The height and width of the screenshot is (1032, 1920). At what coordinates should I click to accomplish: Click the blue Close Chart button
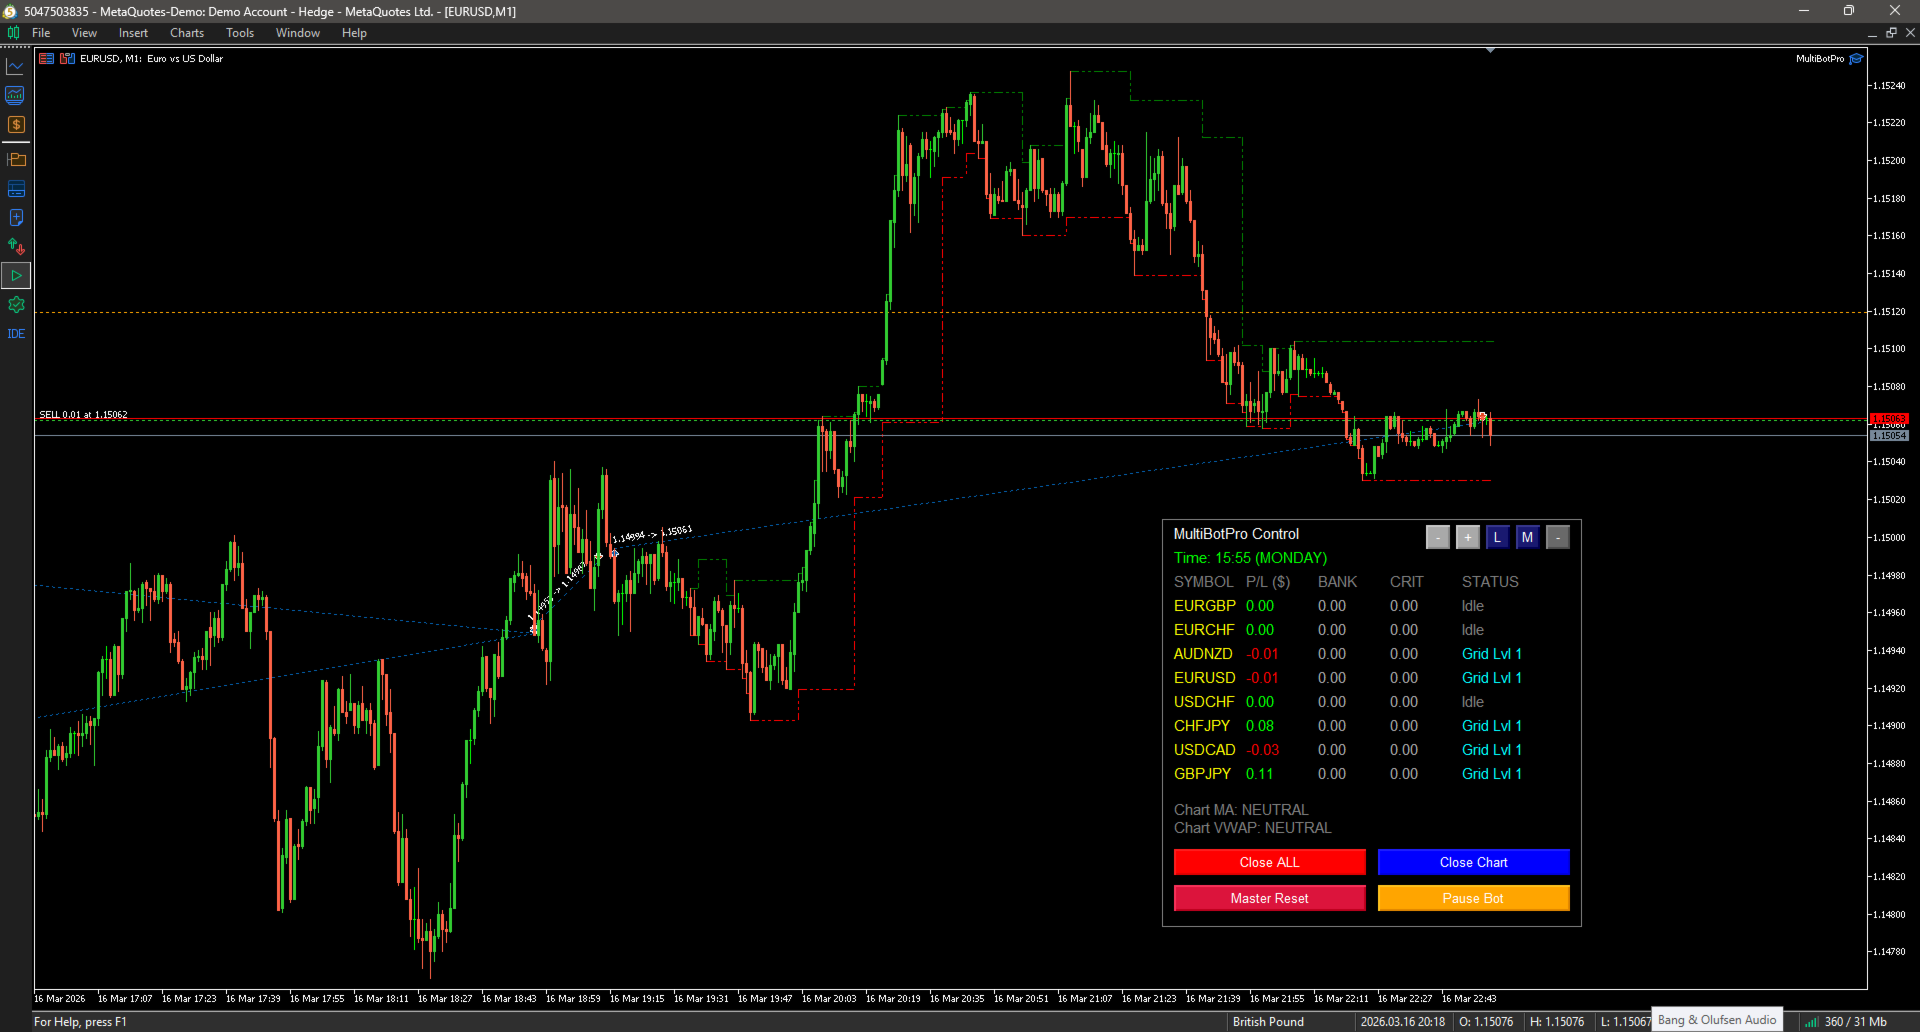(1473, 862)
